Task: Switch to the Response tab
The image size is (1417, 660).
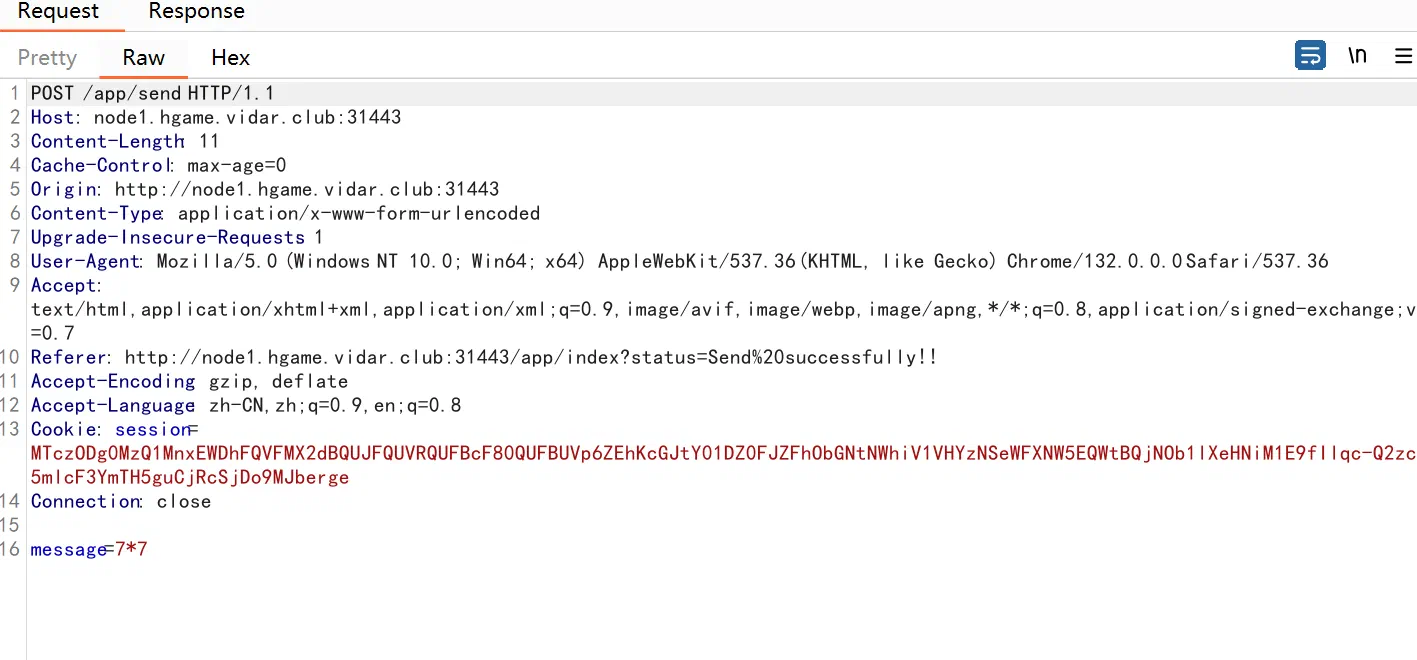Action: (x=196, y=12)
